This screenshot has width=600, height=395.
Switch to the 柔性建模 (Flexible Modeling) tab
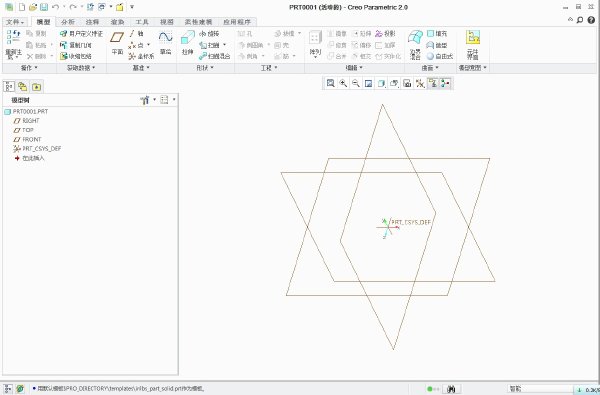tap(198, 22)
